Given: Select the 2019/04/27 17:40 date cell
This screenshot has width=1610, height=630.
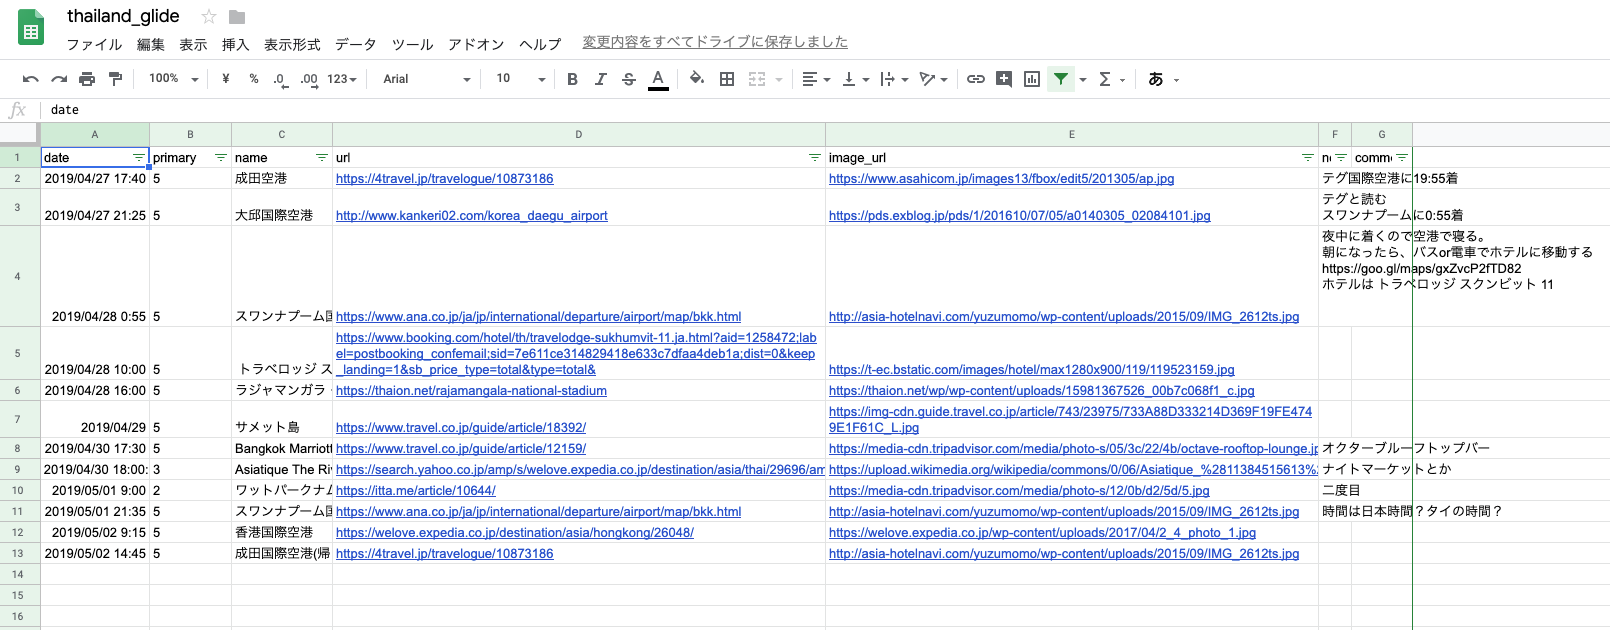Looking at the screenshot, I should click(95, 178).
